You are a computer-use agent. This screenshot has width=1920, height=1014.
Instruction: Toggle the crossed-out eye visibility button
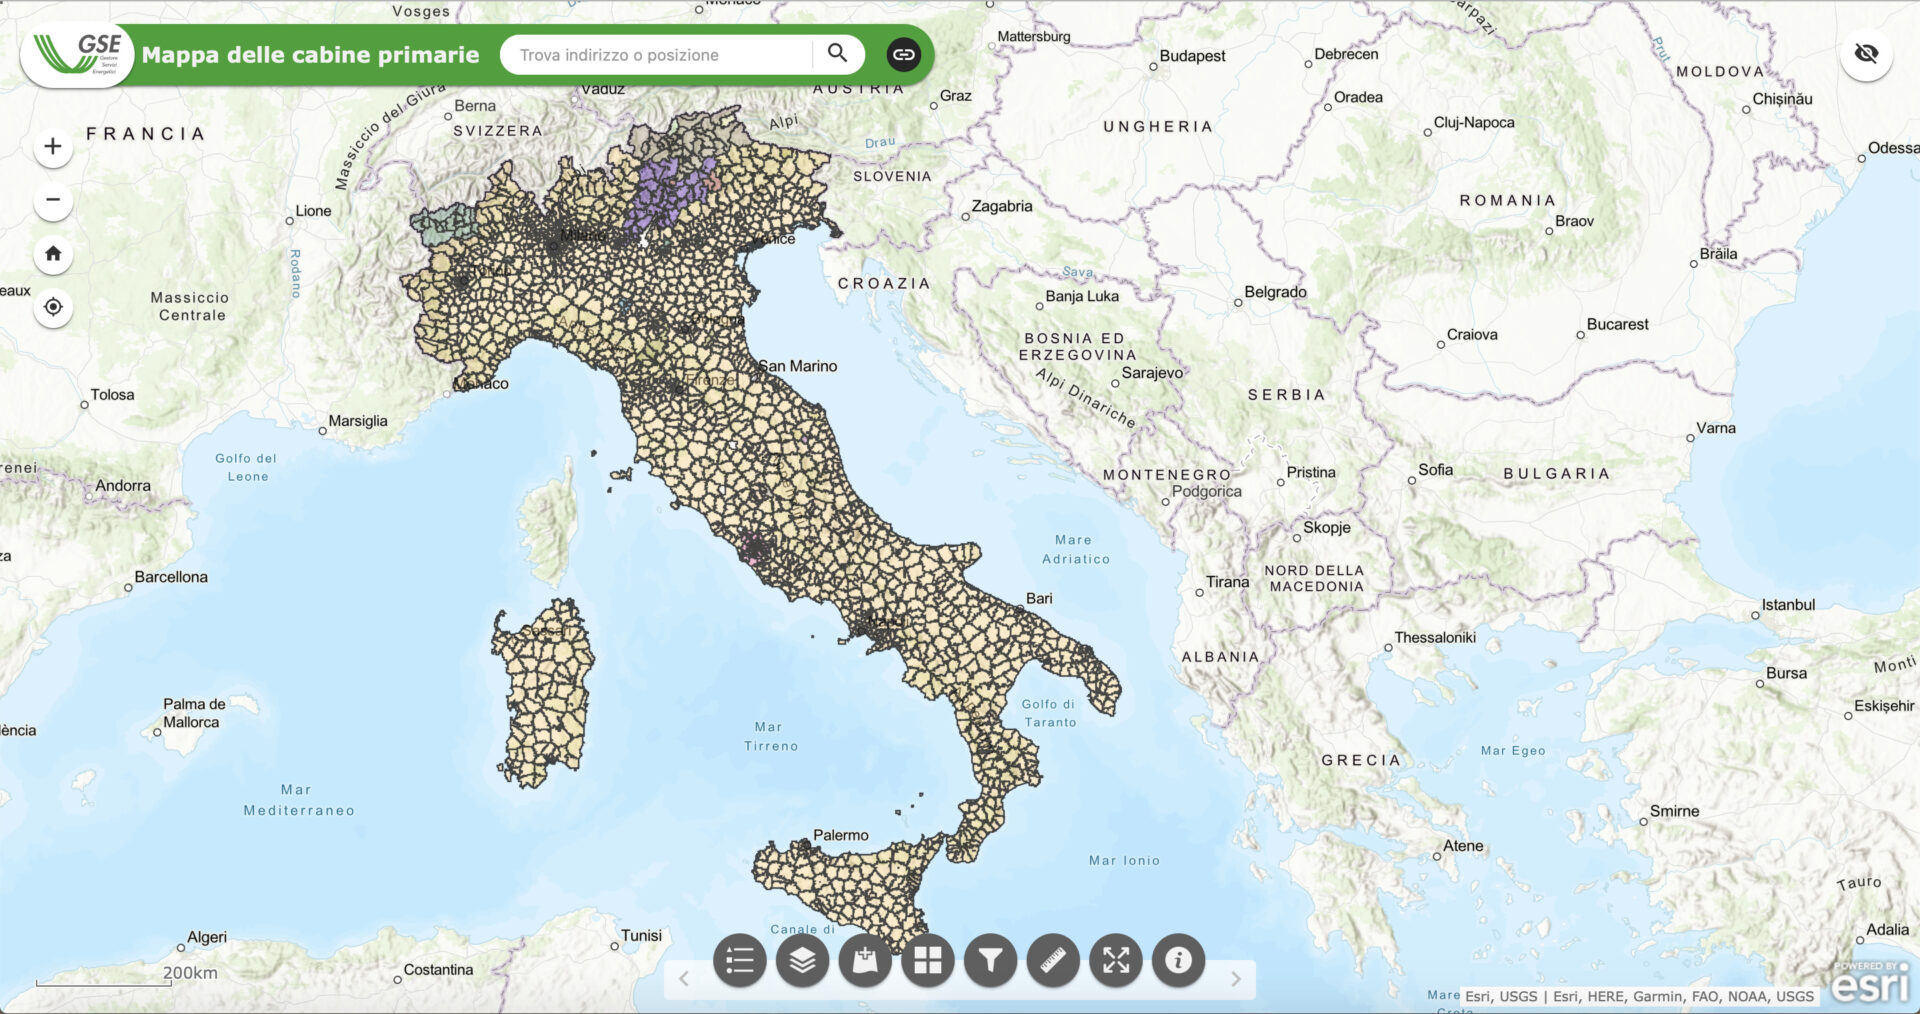1866,54
